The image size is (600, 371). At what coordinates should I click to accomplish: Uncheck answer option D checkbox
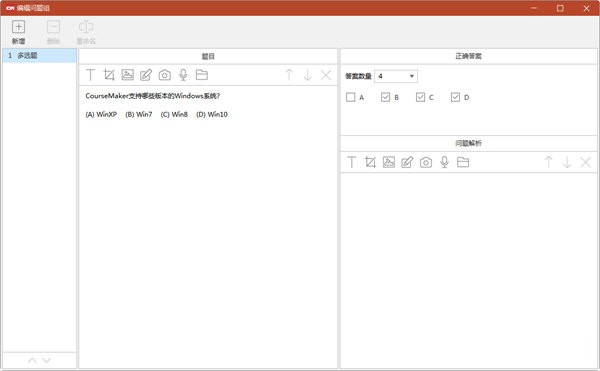[x=455, y=97]
